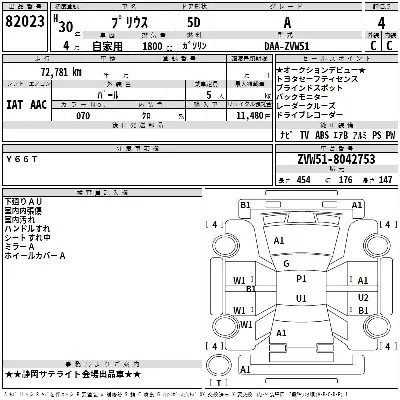Select the fuel type ガソリン
Image resolution: width=400 pixels, height=400 pixels.
[x=194, y=46]
